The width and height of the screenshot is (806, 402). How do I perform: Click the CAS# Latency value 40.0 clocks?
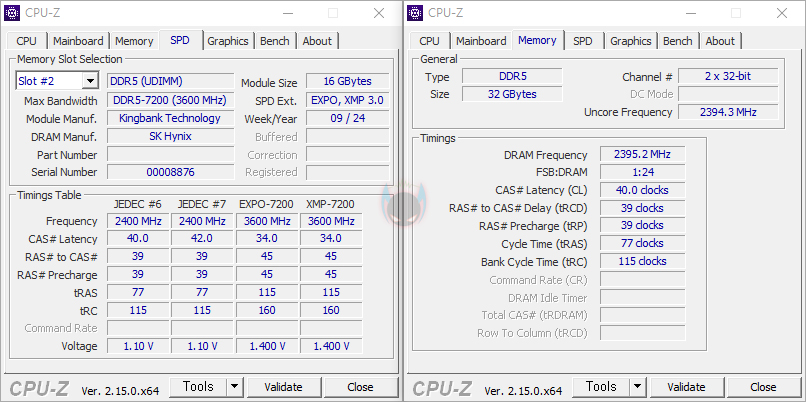tap(642, 190)
